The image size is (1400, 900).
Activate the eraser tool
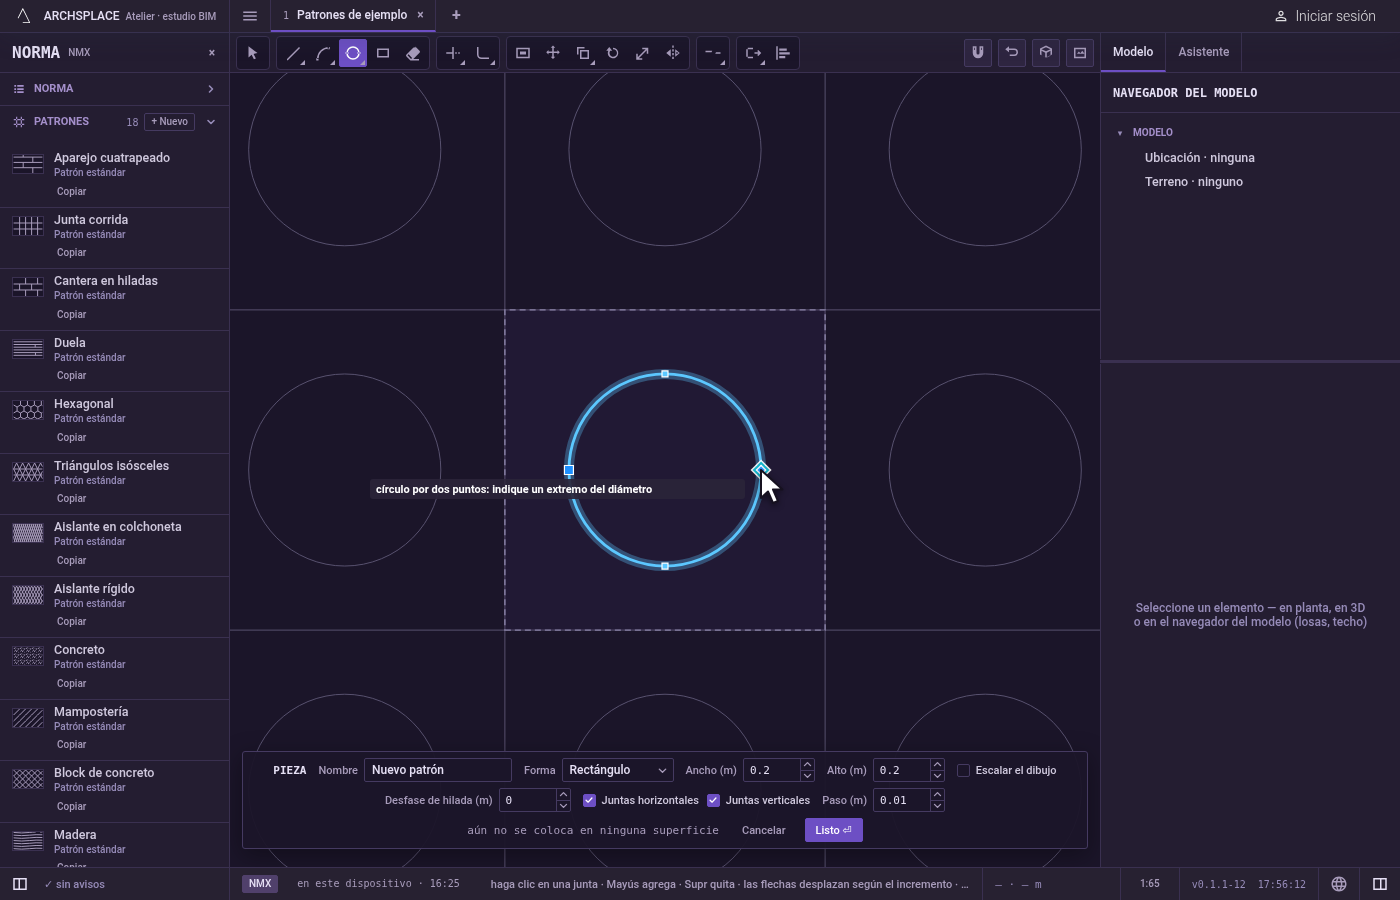413,53
